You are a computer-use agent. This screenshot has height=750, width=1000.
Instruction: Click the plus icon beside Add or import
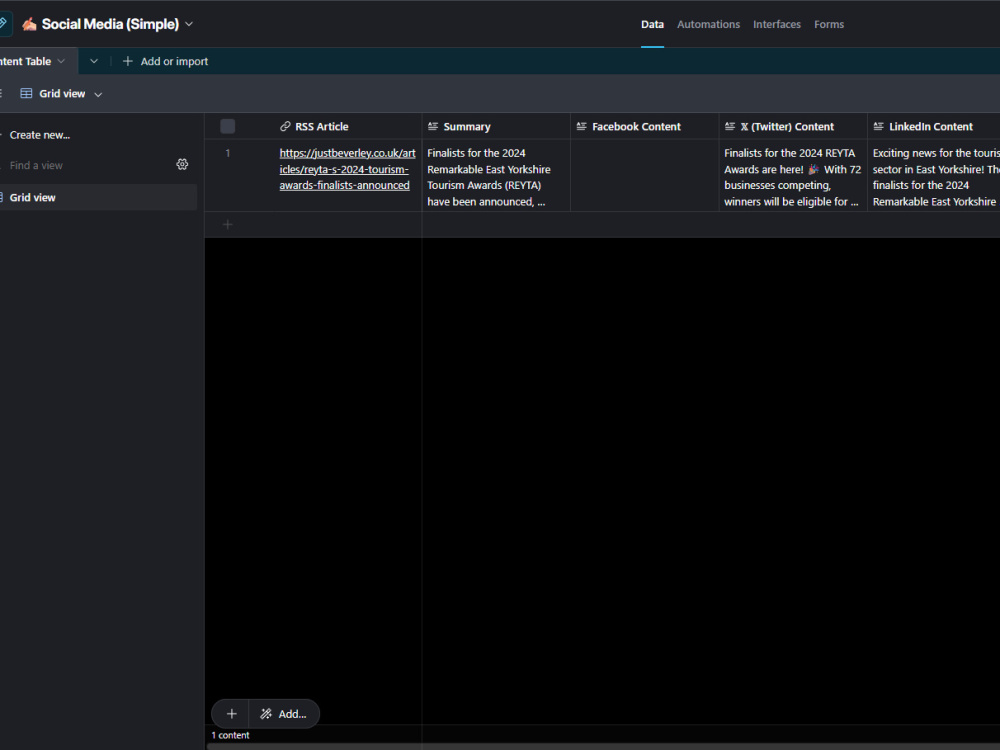tap(128, 61)
